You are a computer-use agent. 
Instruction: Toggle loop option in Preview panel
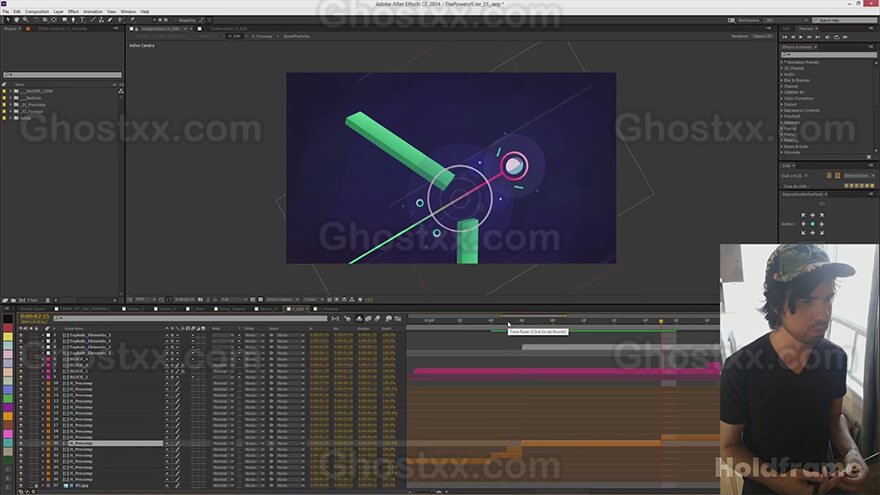[x=836, y=37]
